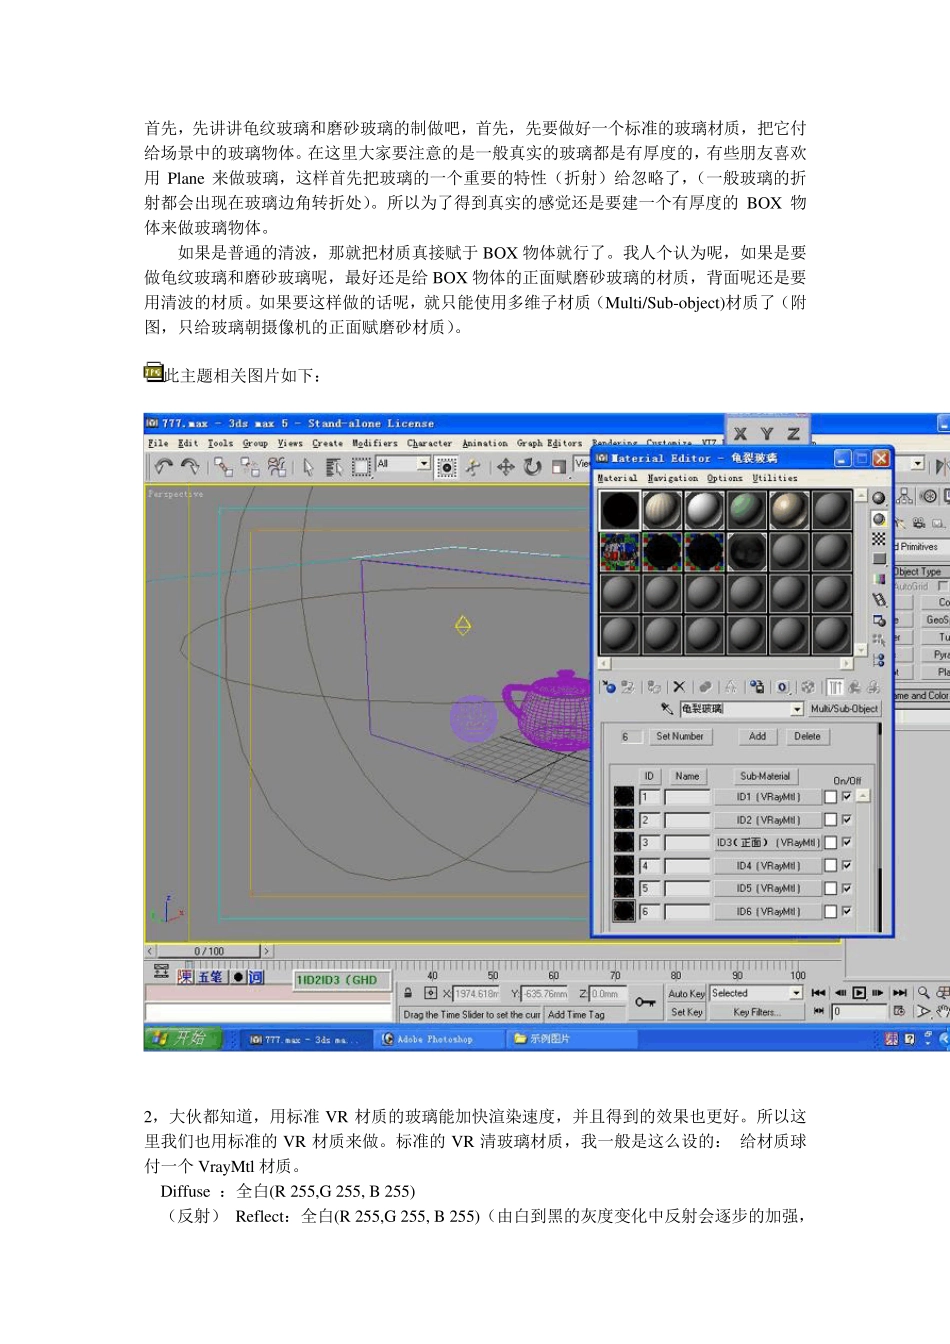Click the Material Effects Channel 0 icon
Screen dimensions: 950x1344
(783, 687)
